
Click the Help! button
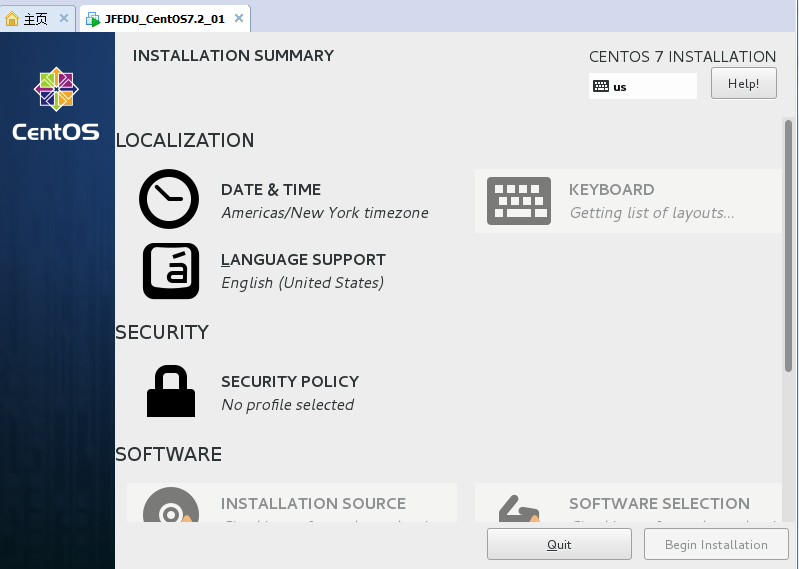(x=743, y=83)
